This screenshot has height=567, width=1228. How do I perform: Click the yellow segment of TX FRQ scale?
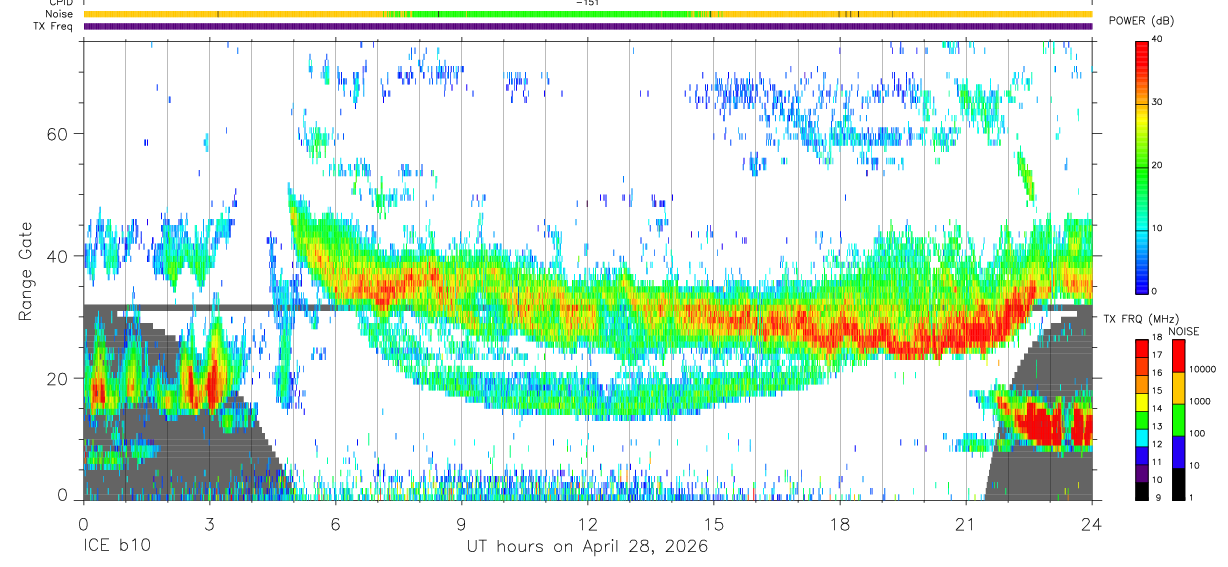[1142, 402]
